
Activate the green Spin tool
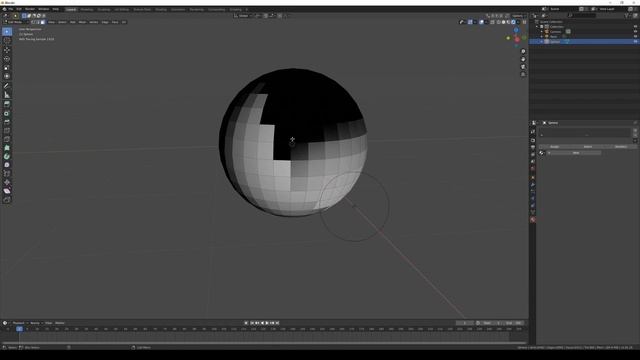click(x=7, y=156)
